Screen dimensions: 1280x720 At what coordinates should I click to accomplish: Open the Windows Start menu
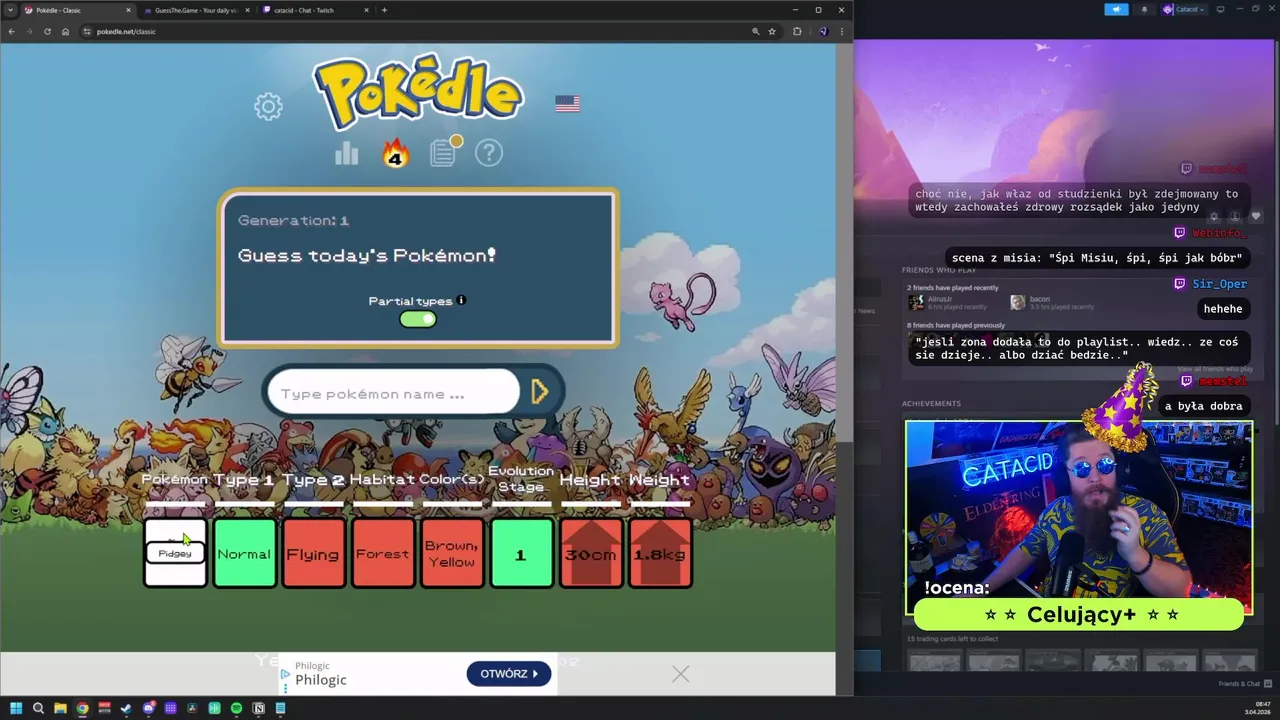click(16, 708)
